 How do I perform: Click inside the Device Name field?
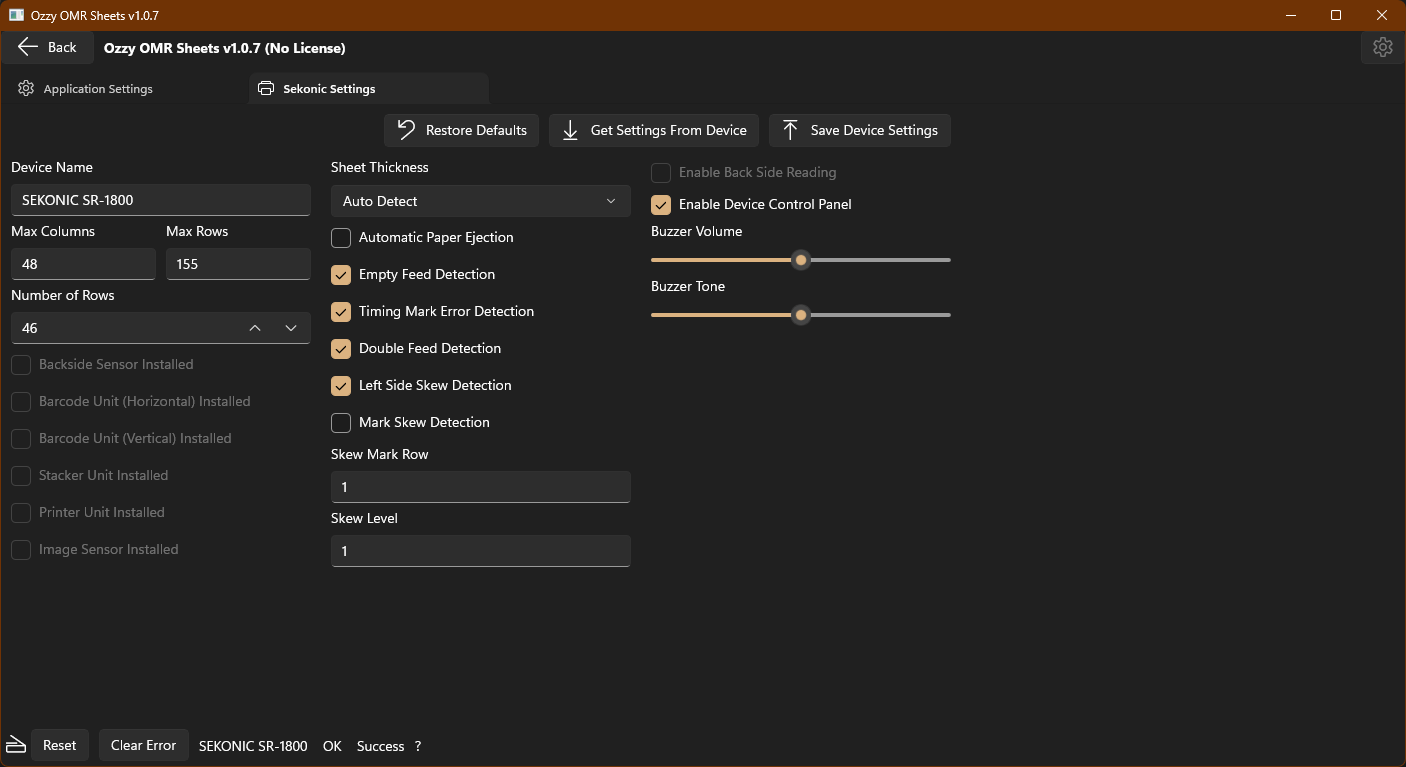coord(160,199)
